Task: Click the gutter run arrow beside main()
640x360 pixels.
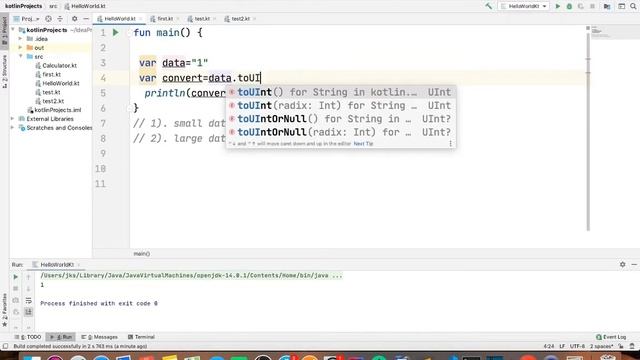Action: click(116, 32)
